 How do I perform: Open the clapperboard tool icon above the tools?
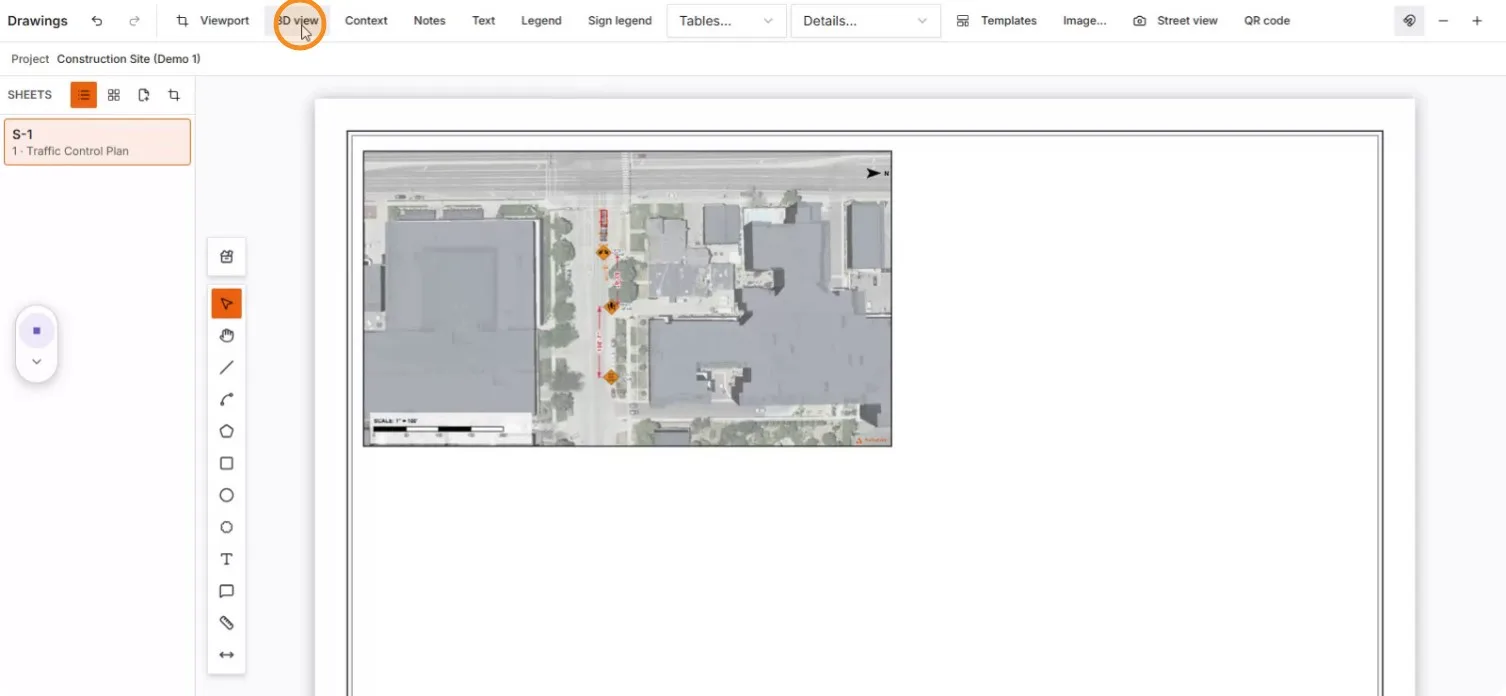pyautogui.click(x=227, y=257)
